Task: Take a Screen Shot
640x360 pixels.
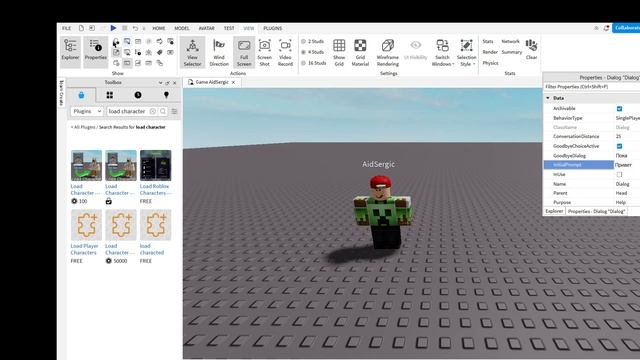Action: 264,52
